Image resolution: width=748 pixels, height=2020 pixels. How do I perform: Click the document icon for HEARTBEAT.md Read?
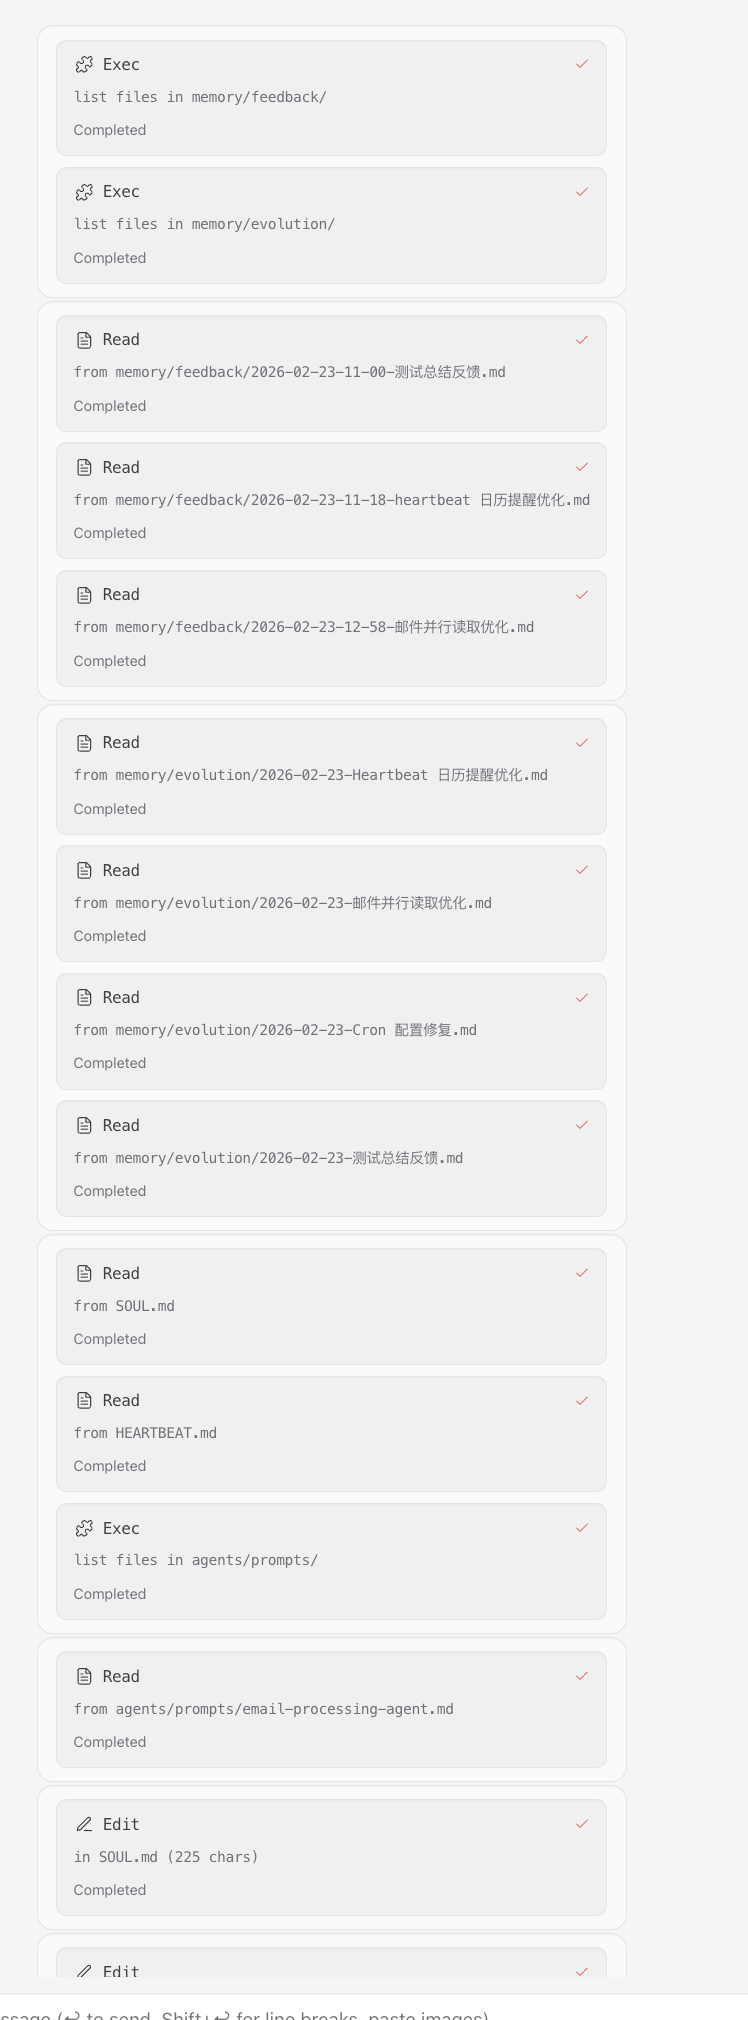[85, 1401]
